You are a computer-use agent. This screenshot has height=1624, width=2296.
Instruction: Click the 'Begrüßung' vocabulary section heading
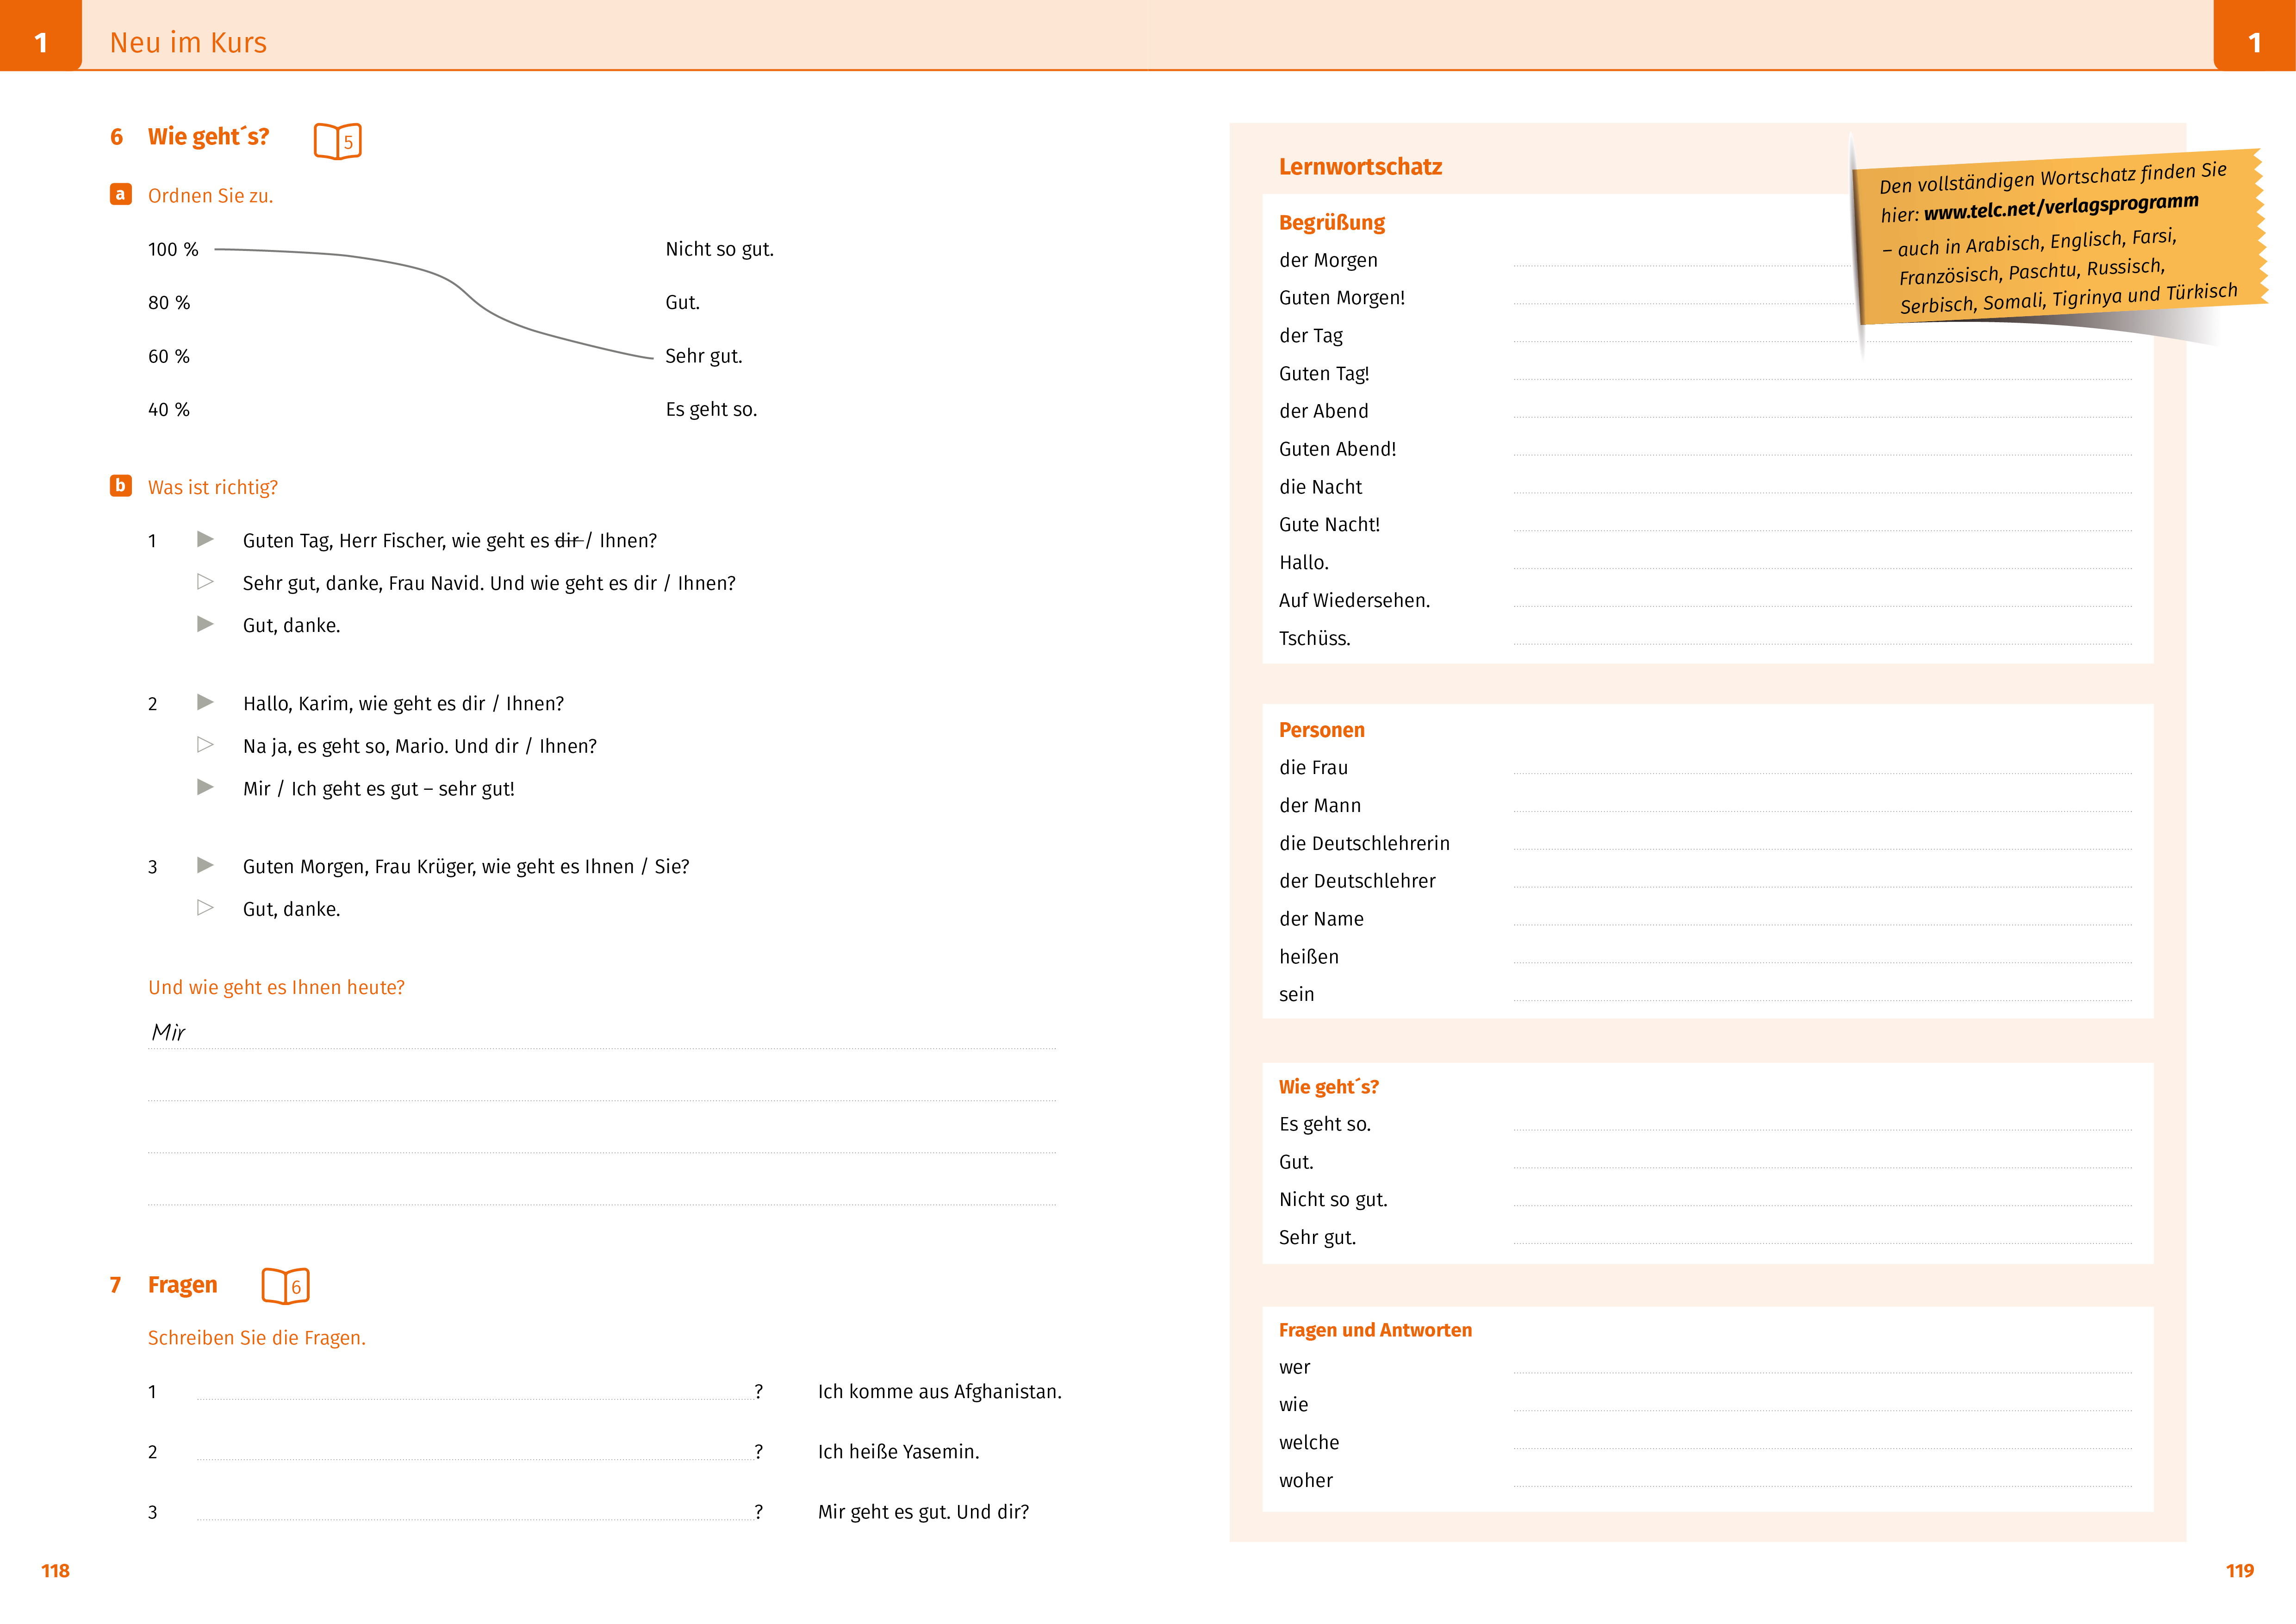tap(1332, 223)
